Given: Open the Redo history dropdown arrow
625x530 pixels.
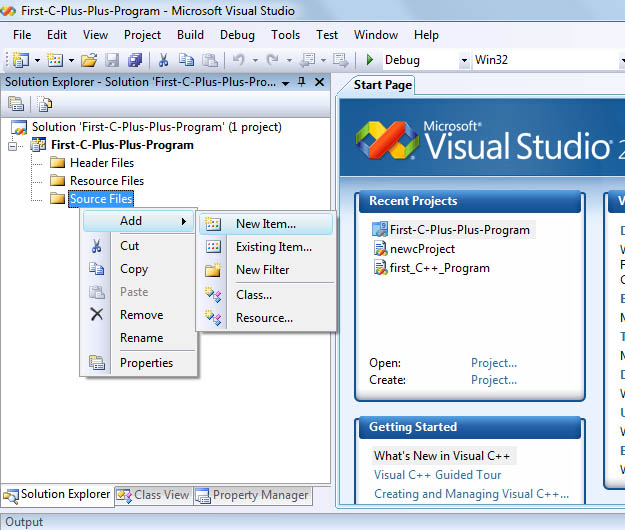Looking at the screenshot, I should [x=289, y=61].
